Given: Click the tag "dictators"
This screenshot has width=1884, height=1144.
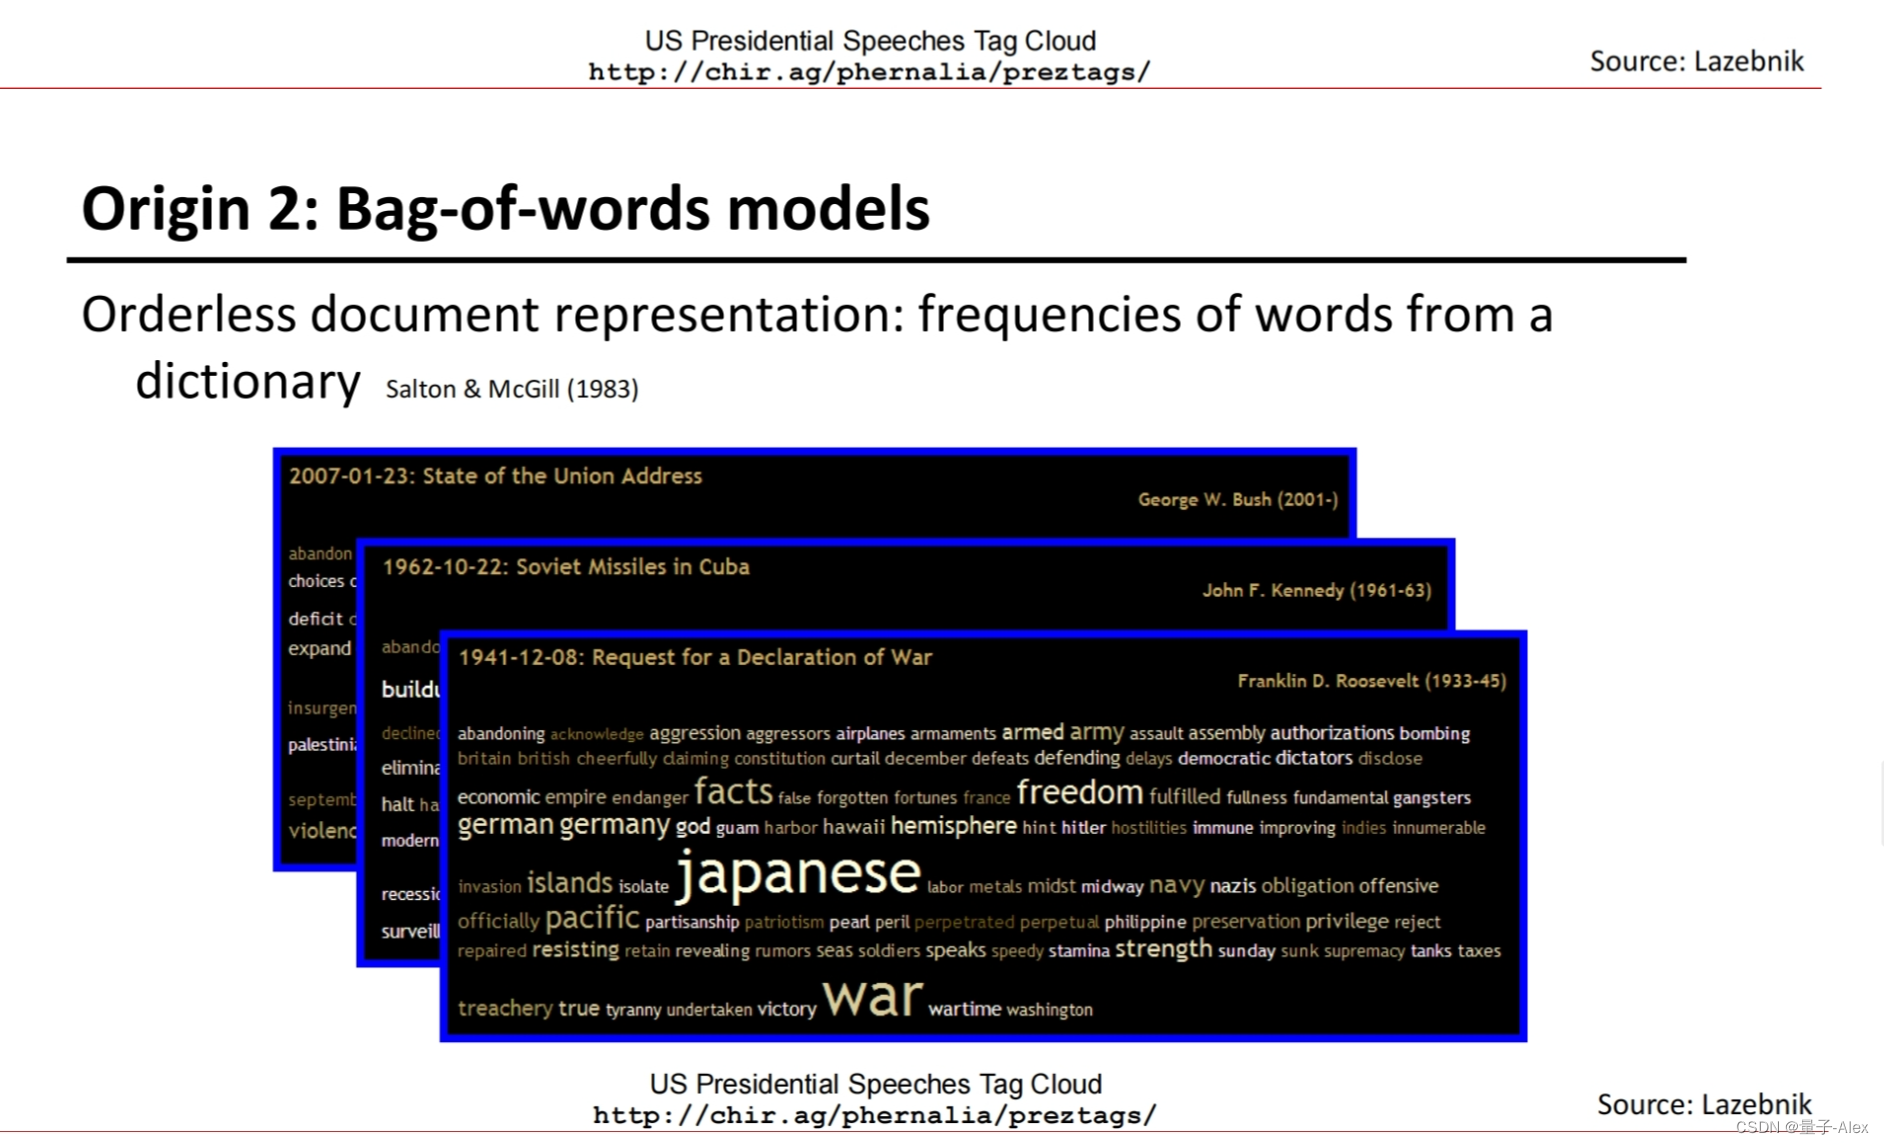Looking at the screenshot, I should click(x=1314, y=758).
